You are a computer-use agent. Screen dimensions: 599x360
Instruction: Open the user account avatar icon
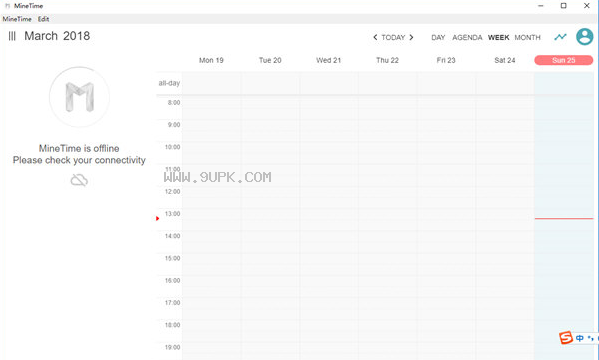[584, 37]
